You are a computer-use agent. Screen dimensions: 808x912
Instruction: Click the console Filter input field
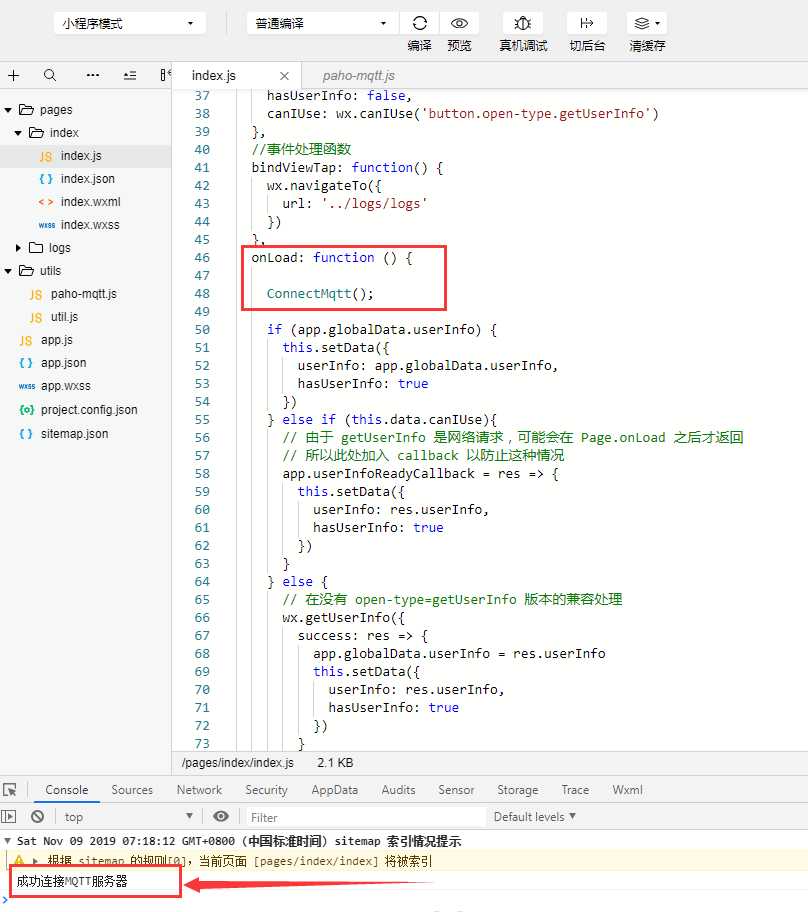click(x=365, y=817)
